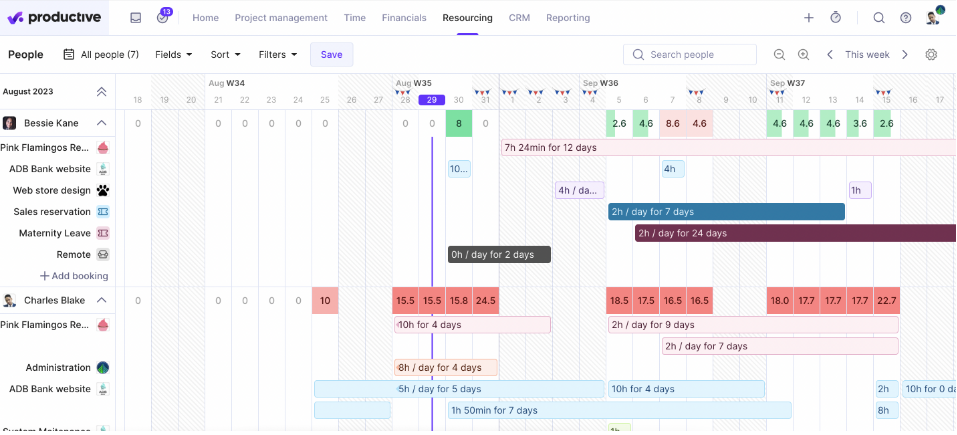Click Bessie's green 8 hours cell
The width and height of the screenshot is (957, 435).
[459, 123]
